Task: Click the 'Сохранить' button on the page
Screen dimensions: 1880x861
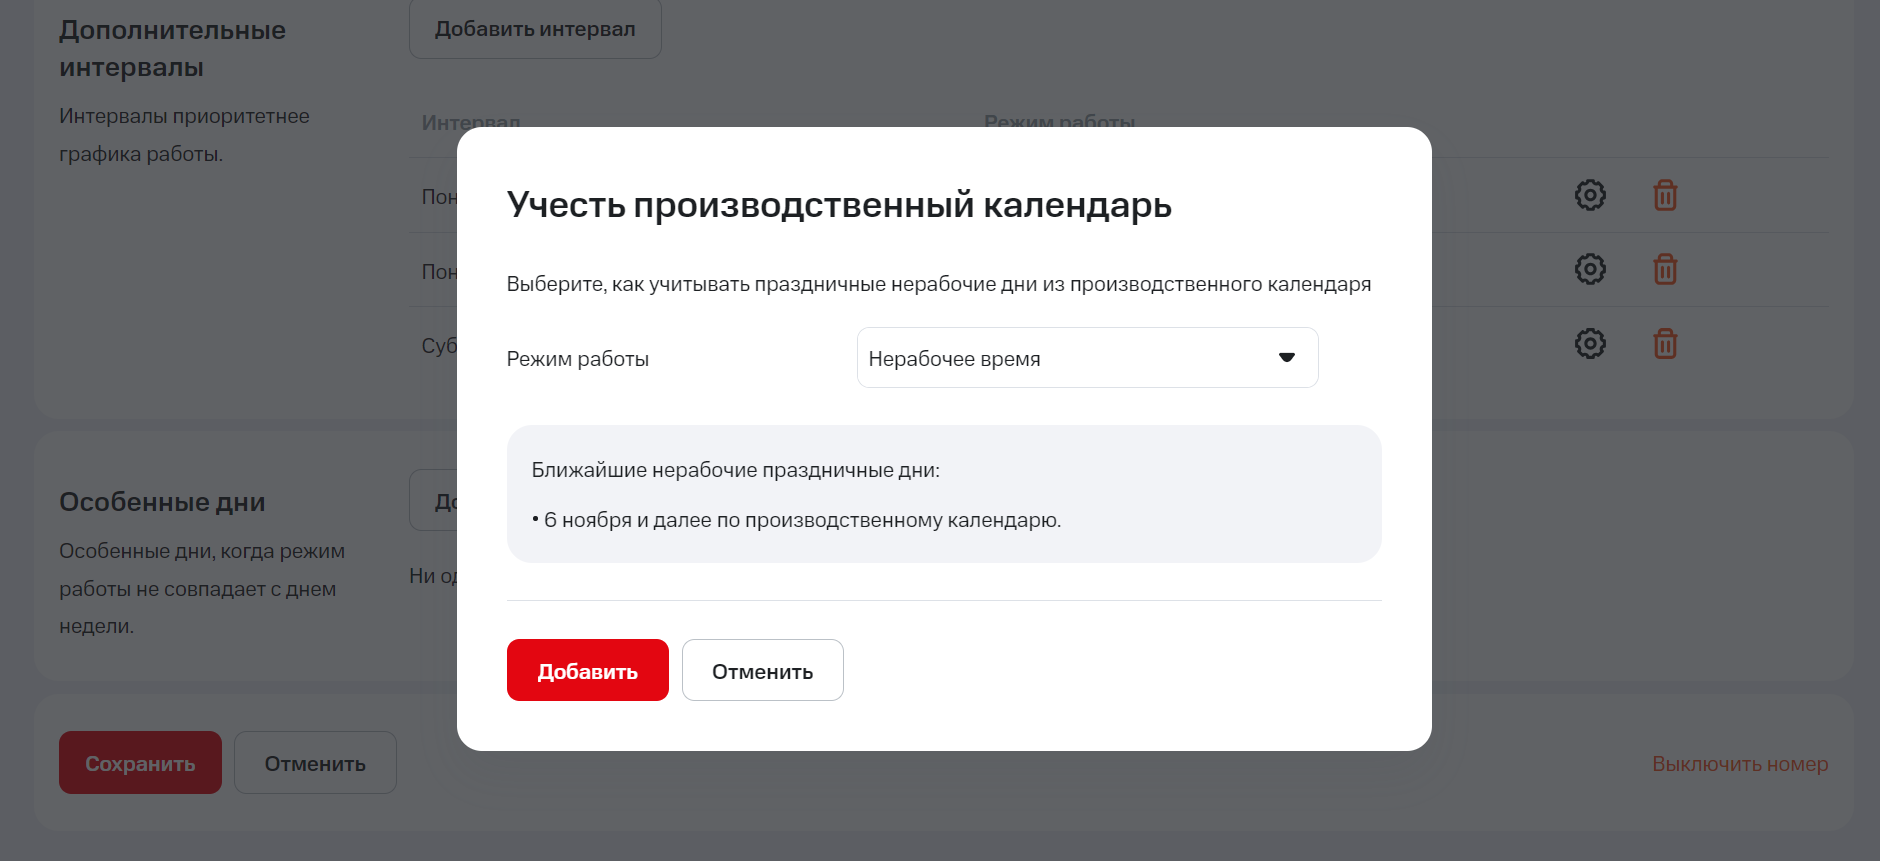Action: click(x=140, y=763)
